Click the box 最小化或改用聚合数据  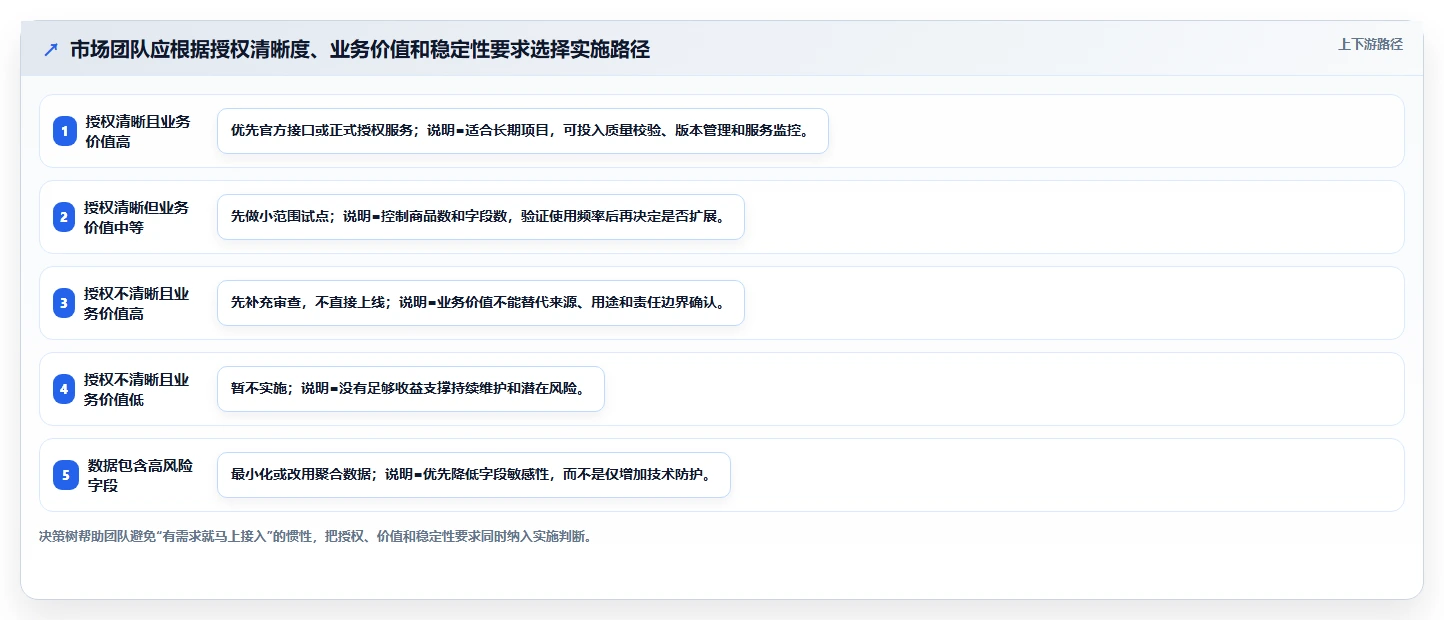coord(474,475)
